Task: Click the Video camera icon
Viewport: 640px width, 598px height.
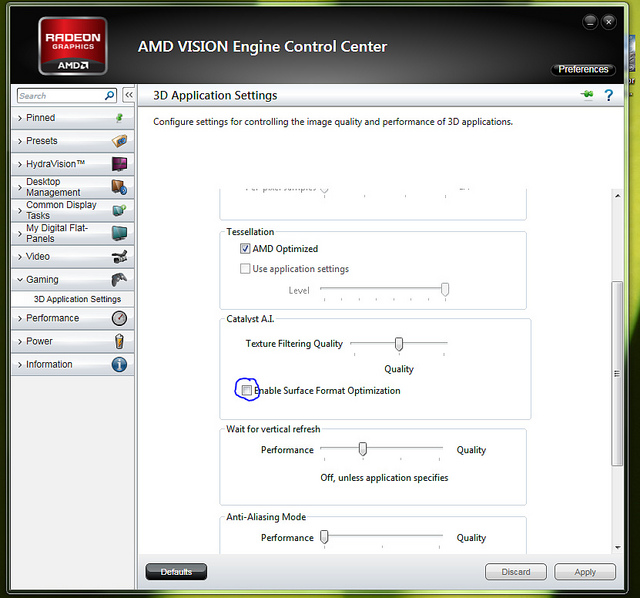Action: tap(120, 257)
